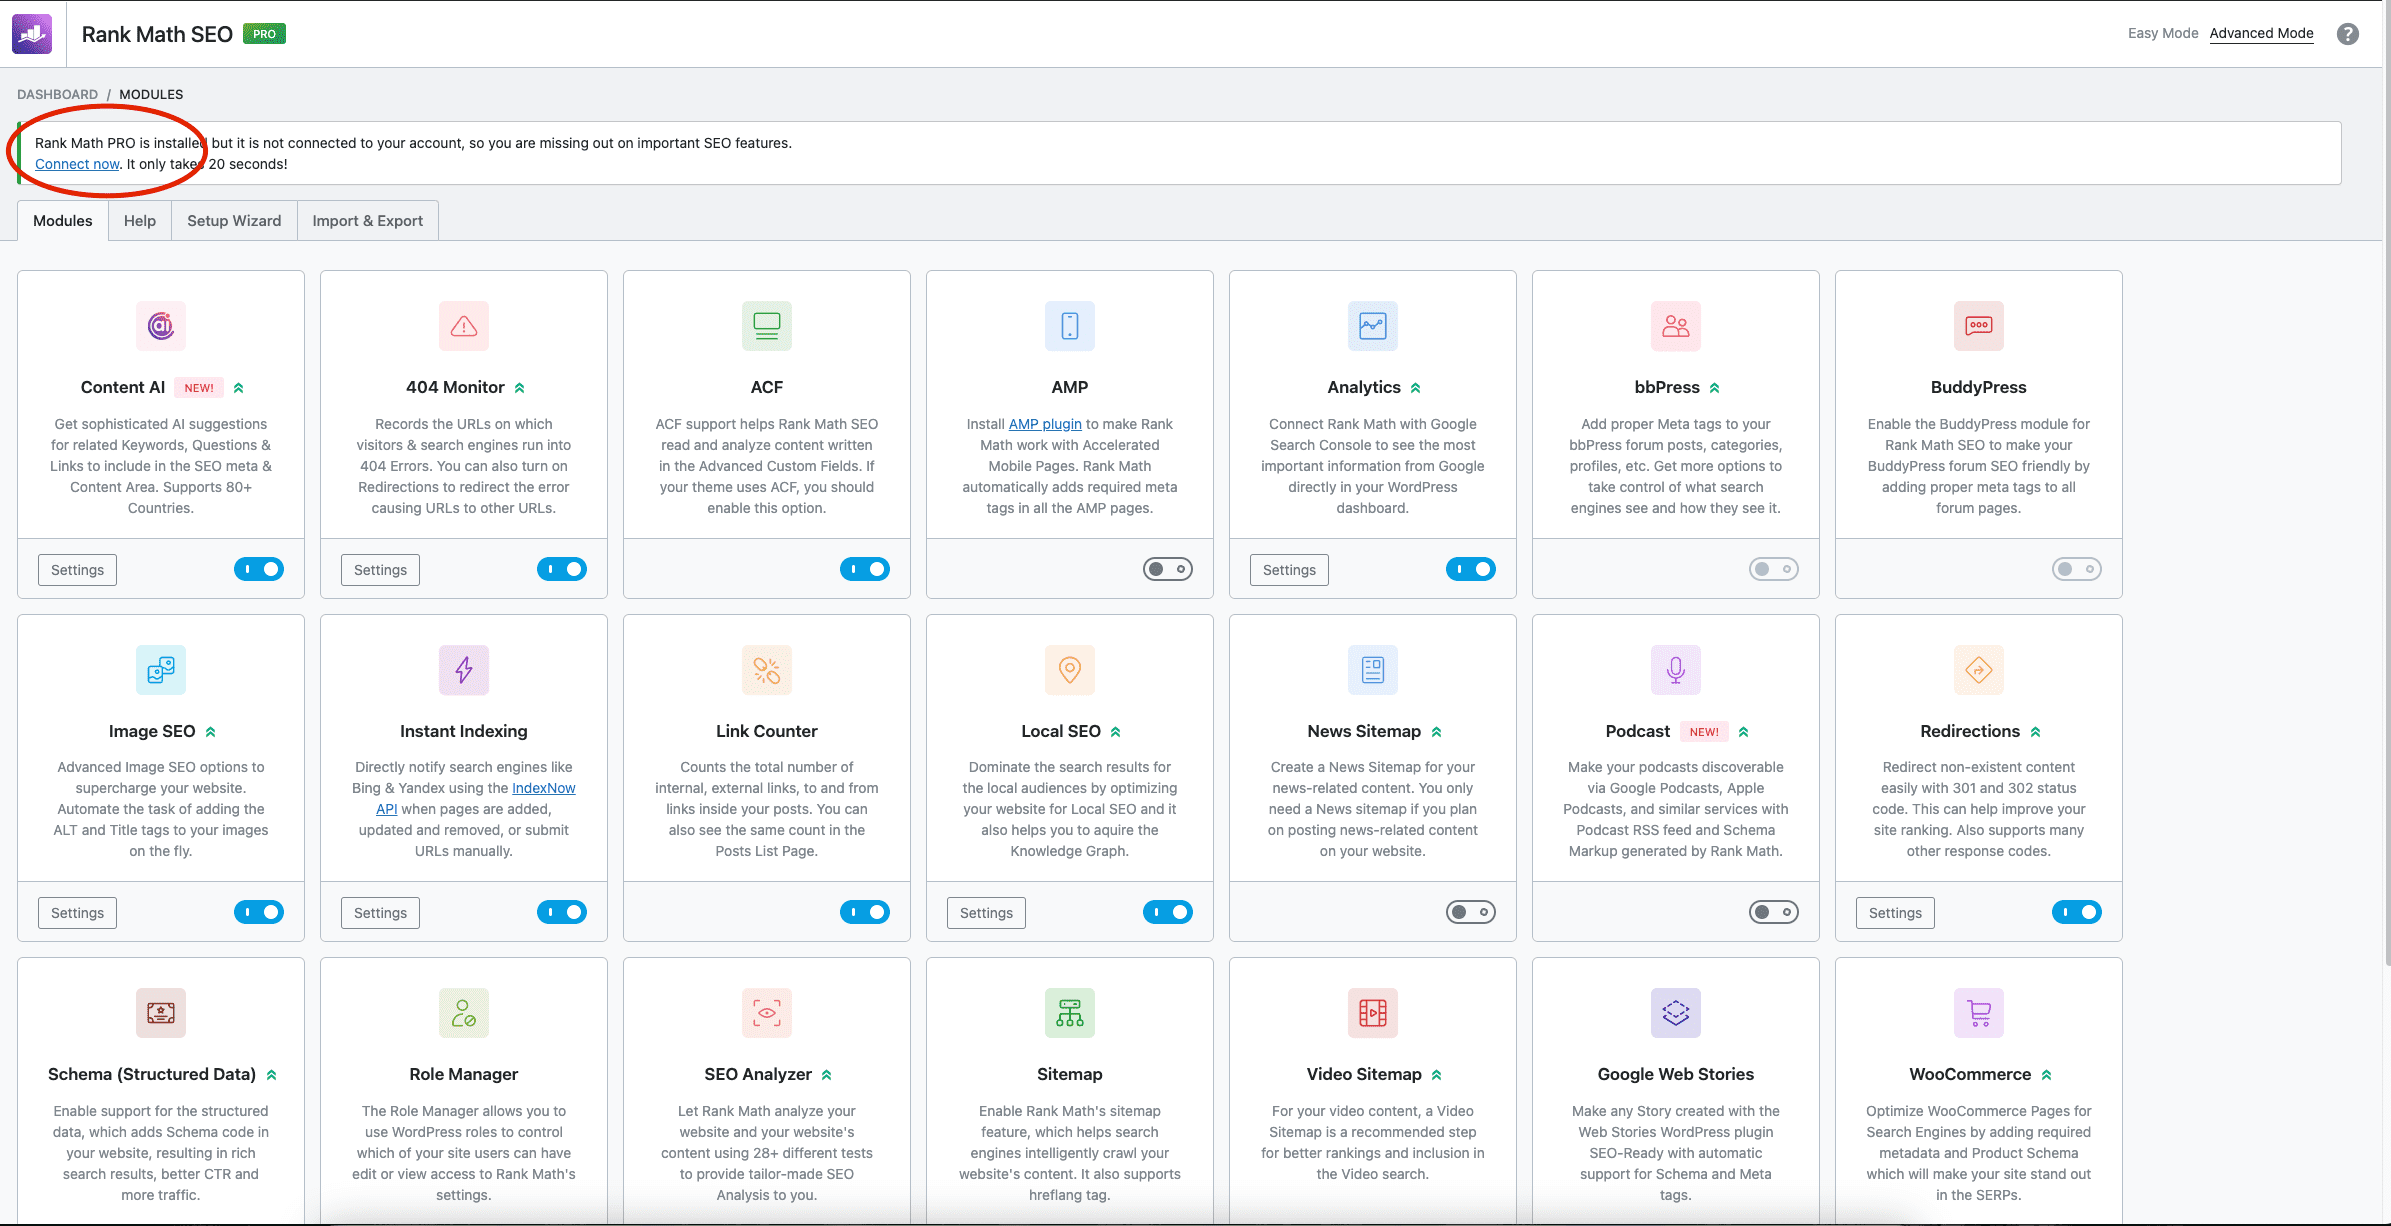Turn on the News Sitemap toggle
Screen dimensions: 2391x1226
click(x=1470, y=912)
